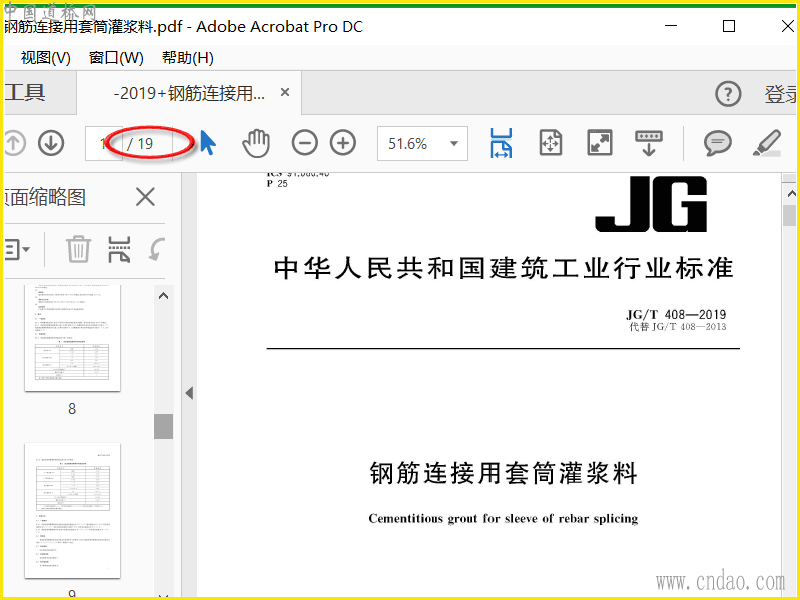Maximize the Acrobat window

coord(729,26)
